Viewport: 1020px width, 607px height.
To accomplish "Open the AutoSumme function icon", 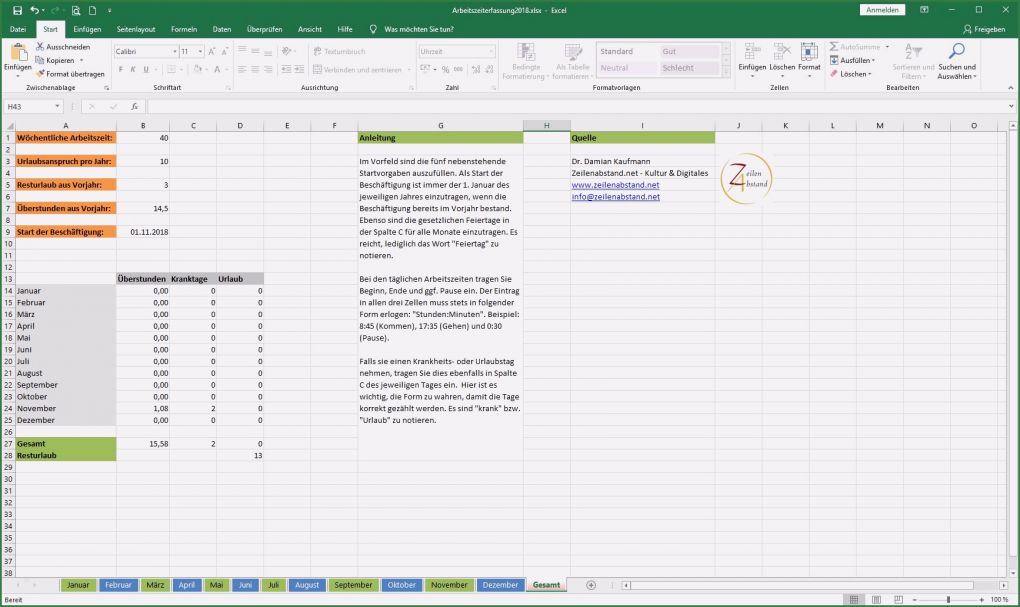I will [834, 47].
